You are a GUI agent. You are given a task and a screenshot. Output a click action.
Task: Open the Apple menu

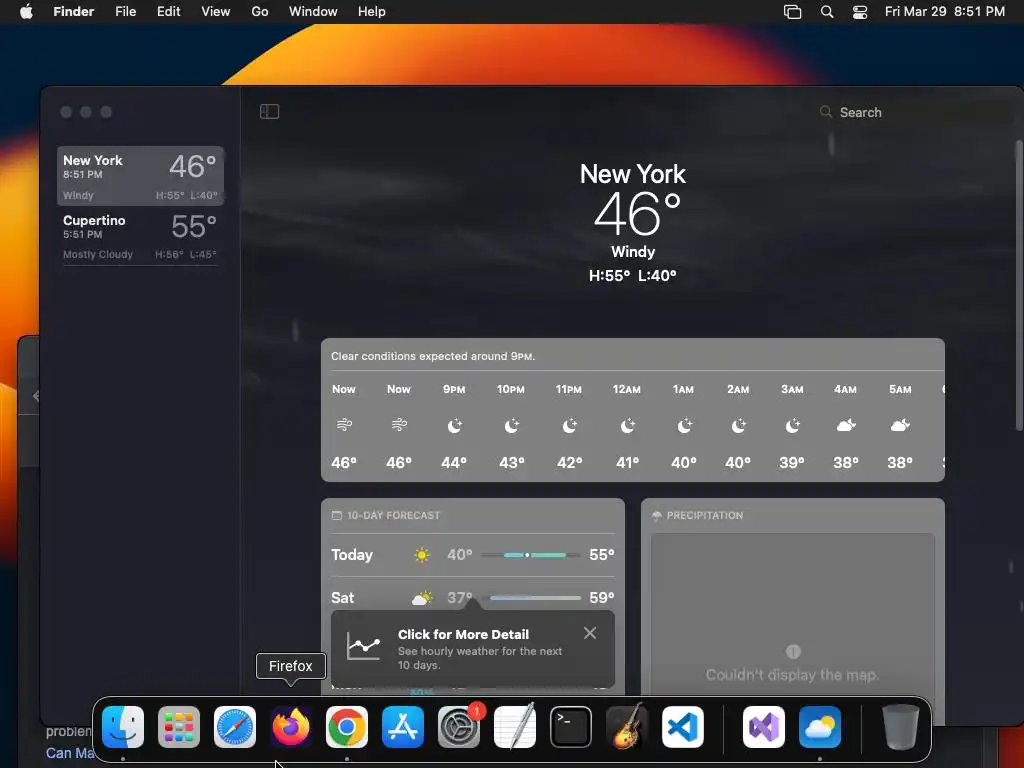point(26,12)
